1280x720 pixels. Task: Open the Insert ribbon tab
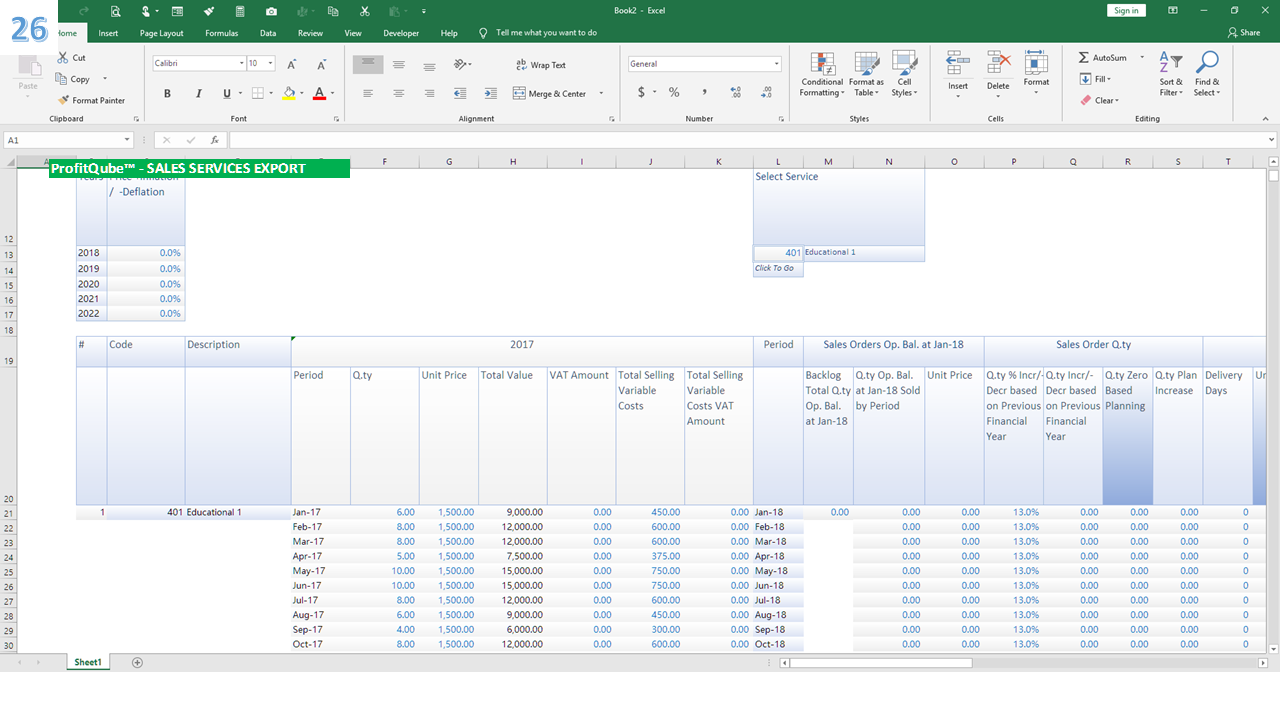click(108, 33)
